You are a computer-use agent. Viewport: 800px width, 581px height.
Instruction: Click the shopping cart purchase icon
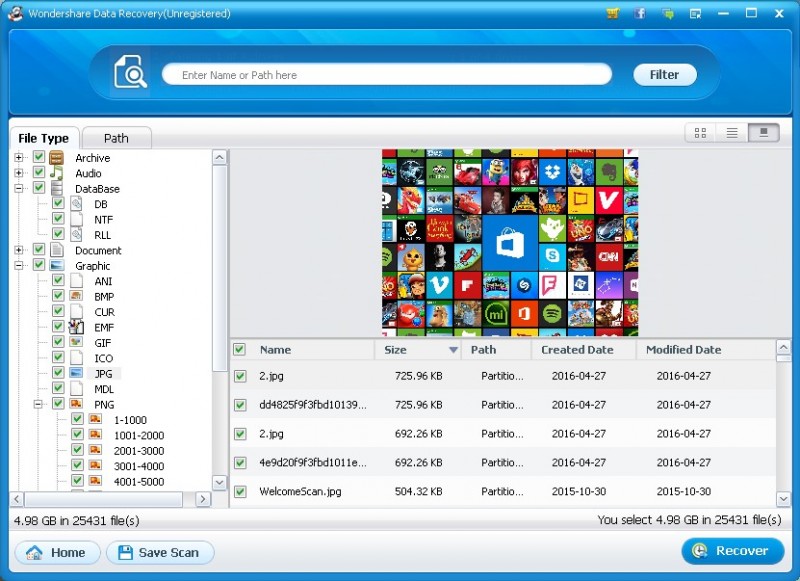click(x=612, y=14)
